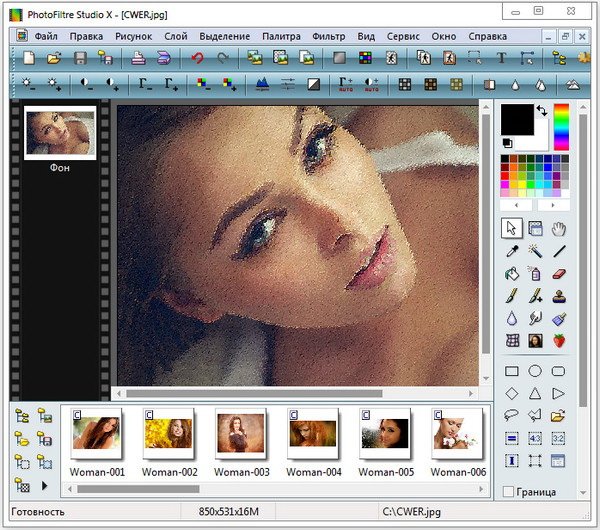
Task: Select the Magic Wand tool
Action: 535,251
